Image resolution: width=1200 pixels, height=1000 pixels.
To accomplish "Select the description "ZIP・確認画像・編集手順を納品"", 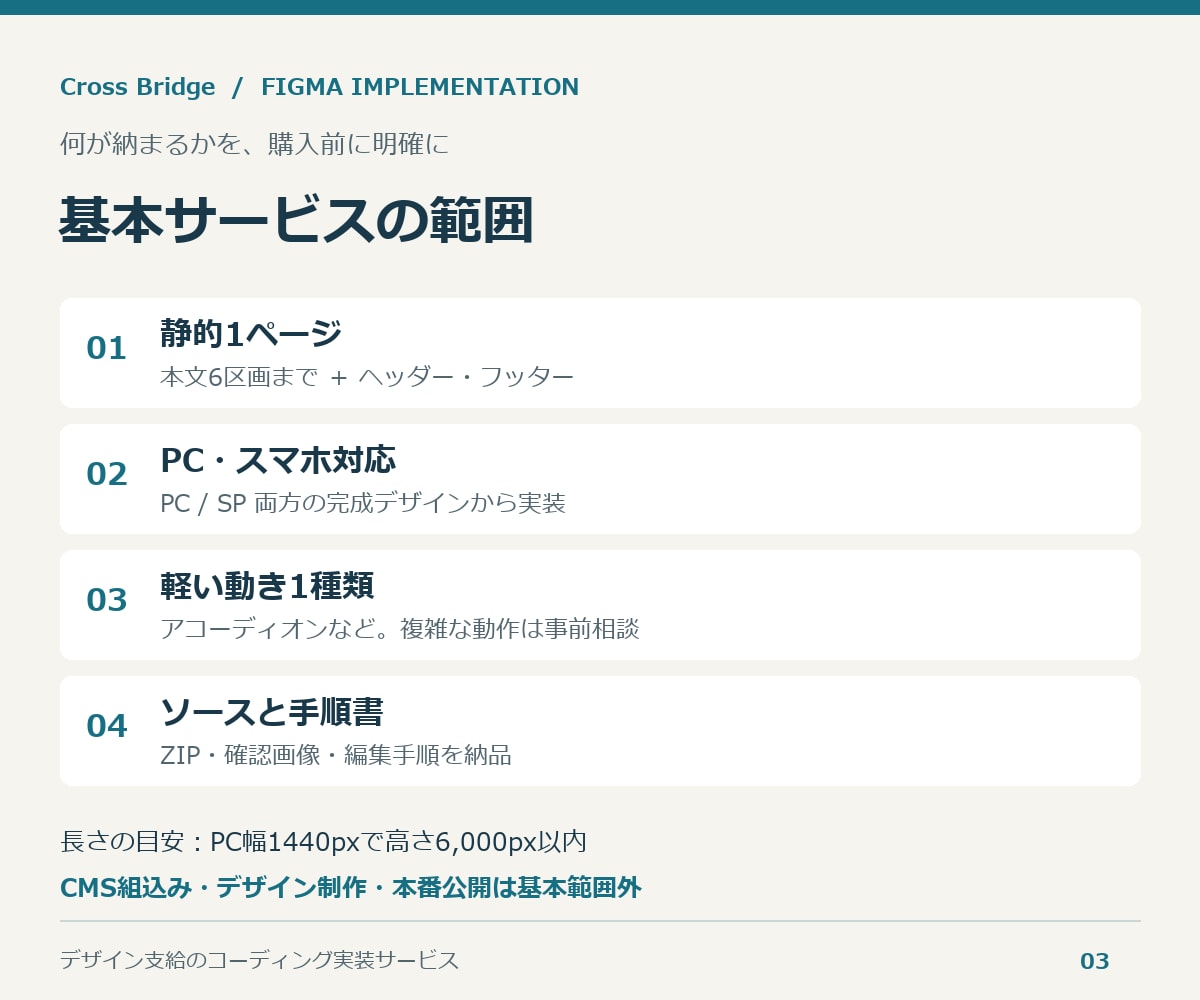I will (336, 755).
